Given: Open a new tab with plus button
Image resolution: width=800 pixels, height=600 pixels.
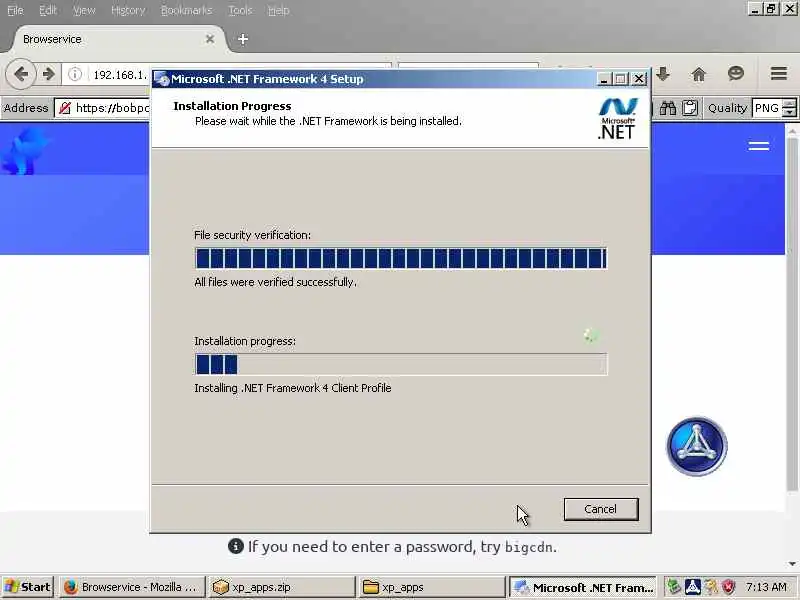Looking at the screenshot, I should tap(243, 39).
